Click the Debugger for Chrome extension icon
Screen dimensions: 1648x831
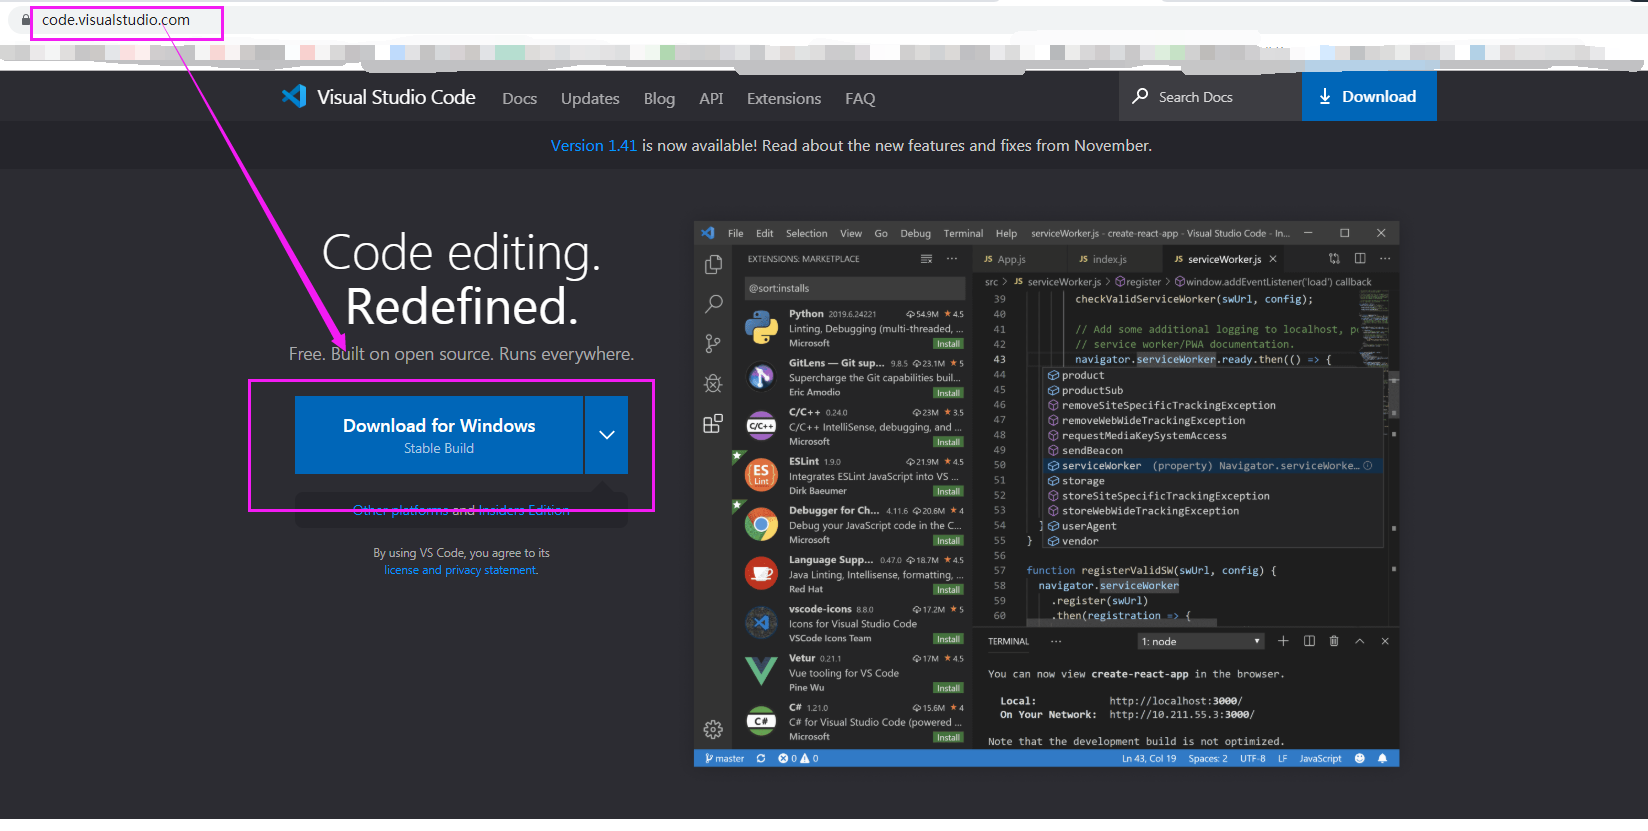point(761,524)
